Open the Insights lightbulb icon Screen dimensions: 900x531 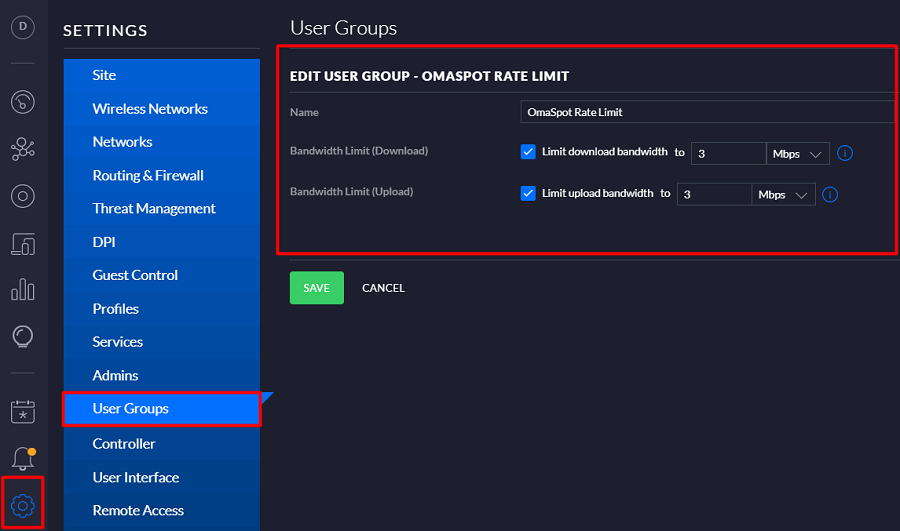click(22, 336)
